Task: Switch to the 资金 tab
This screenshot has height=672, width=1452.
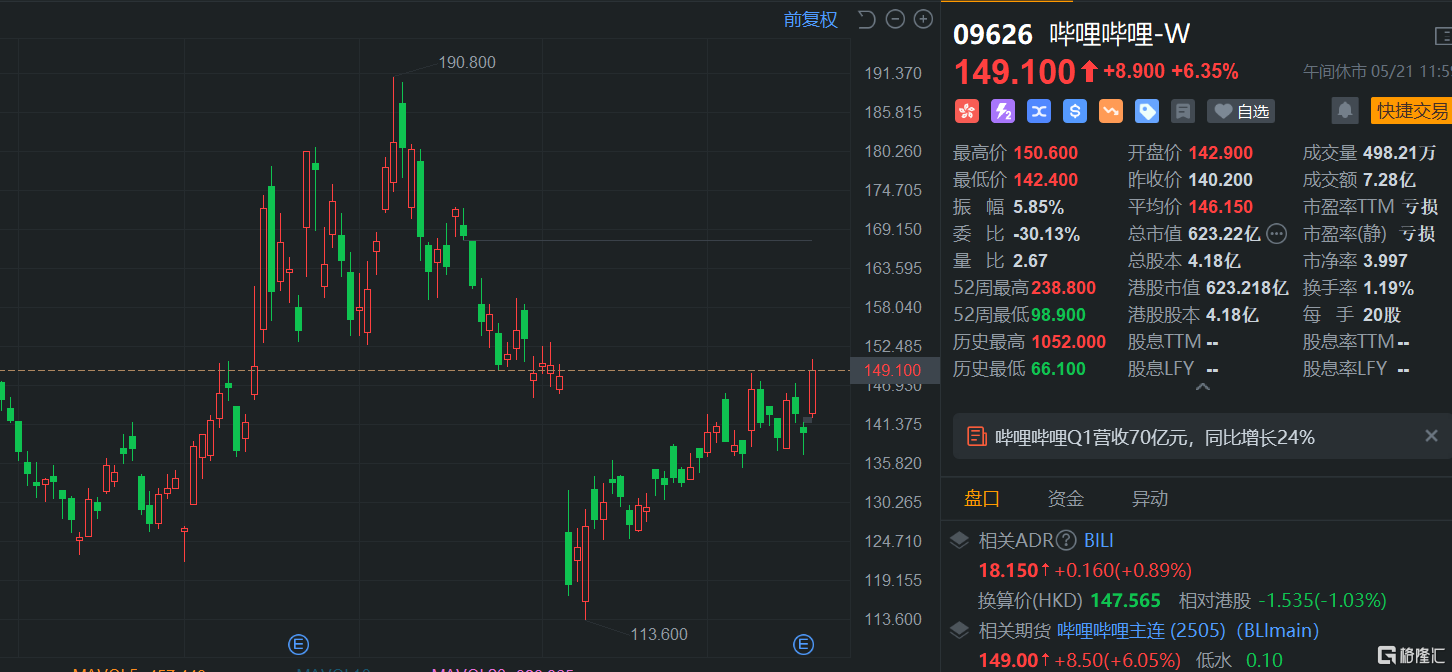Action: coord(1066,498)
